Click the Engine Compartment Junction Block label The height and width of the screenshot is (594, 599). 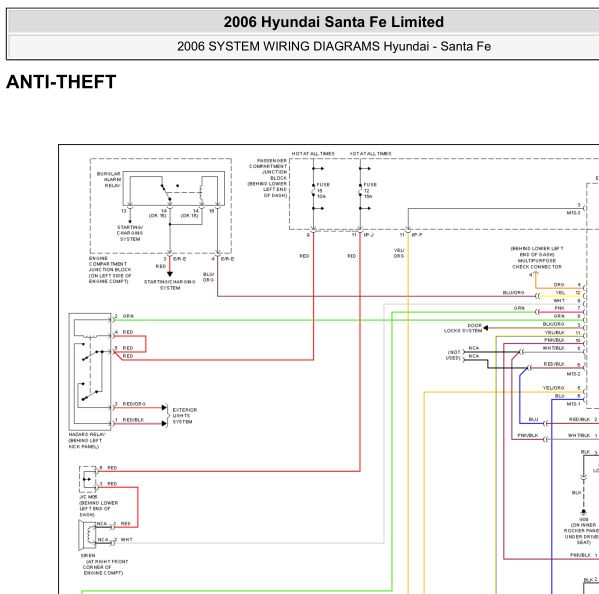pyautogui.click(x=110, y=270)
